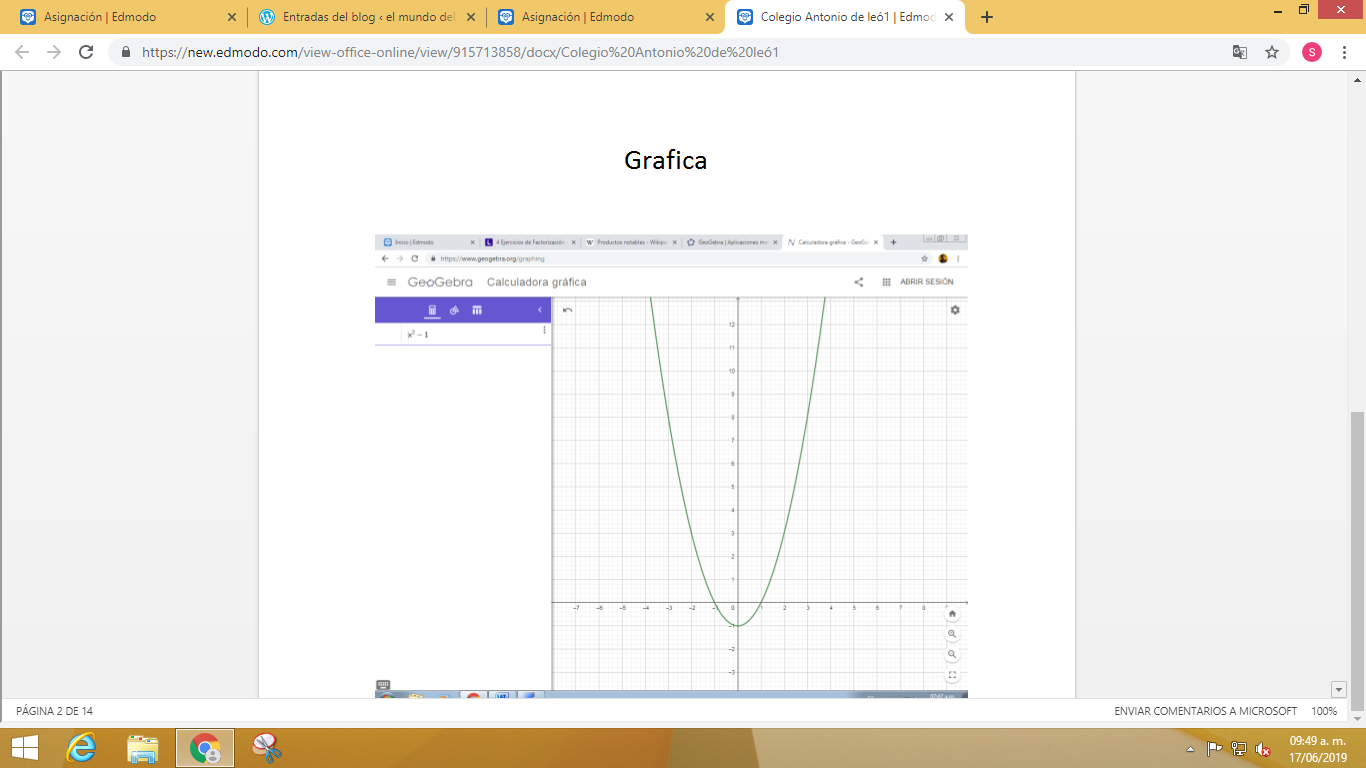Click the 100% zoom level indicator

point(1324,711)
